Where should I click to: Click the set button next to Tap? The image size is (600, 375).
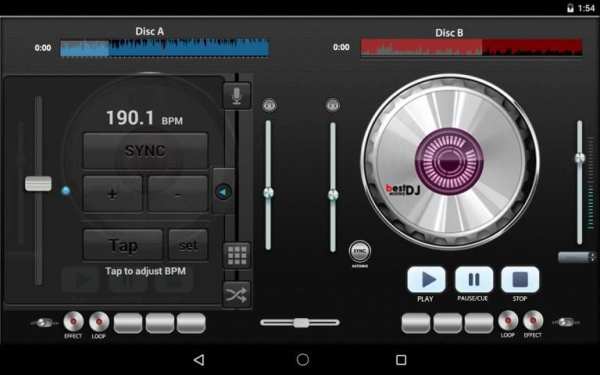pyautogui.click(x=188, y=245)
